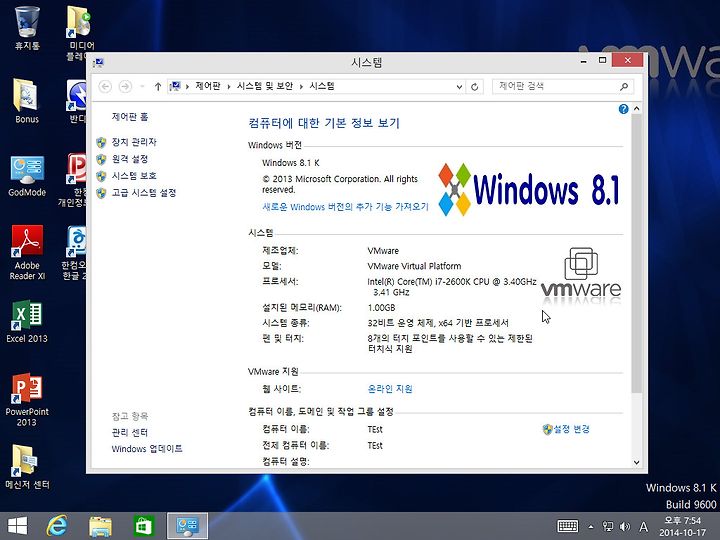Image resolution: width=720 pixels, height=540 pixels.
Task: Open 온라인 지원 website link
Action: (390, 389)
